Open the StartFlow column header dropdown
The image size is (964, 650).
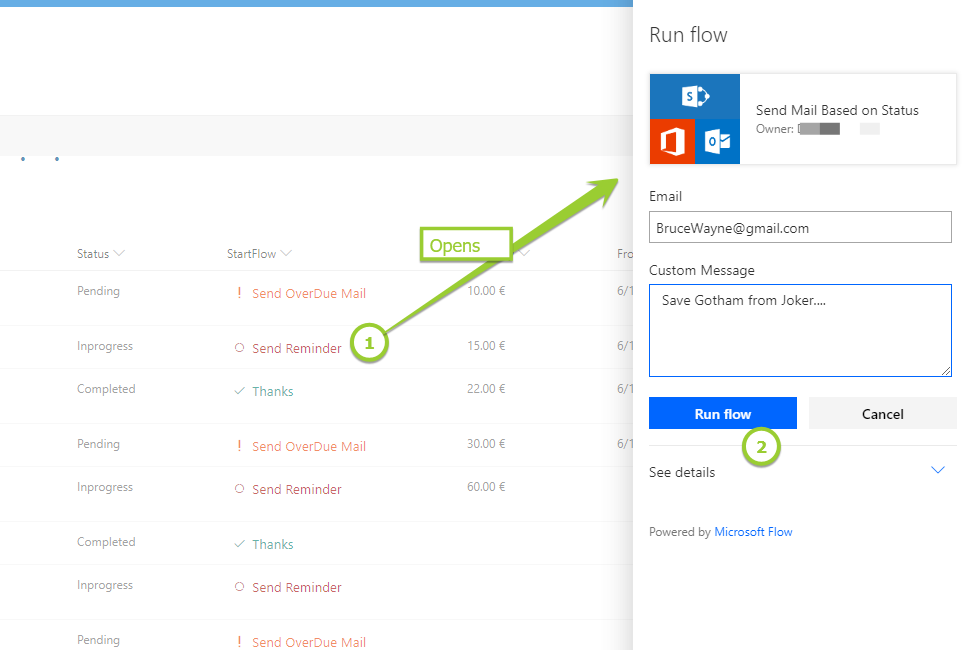coord(287,254)
